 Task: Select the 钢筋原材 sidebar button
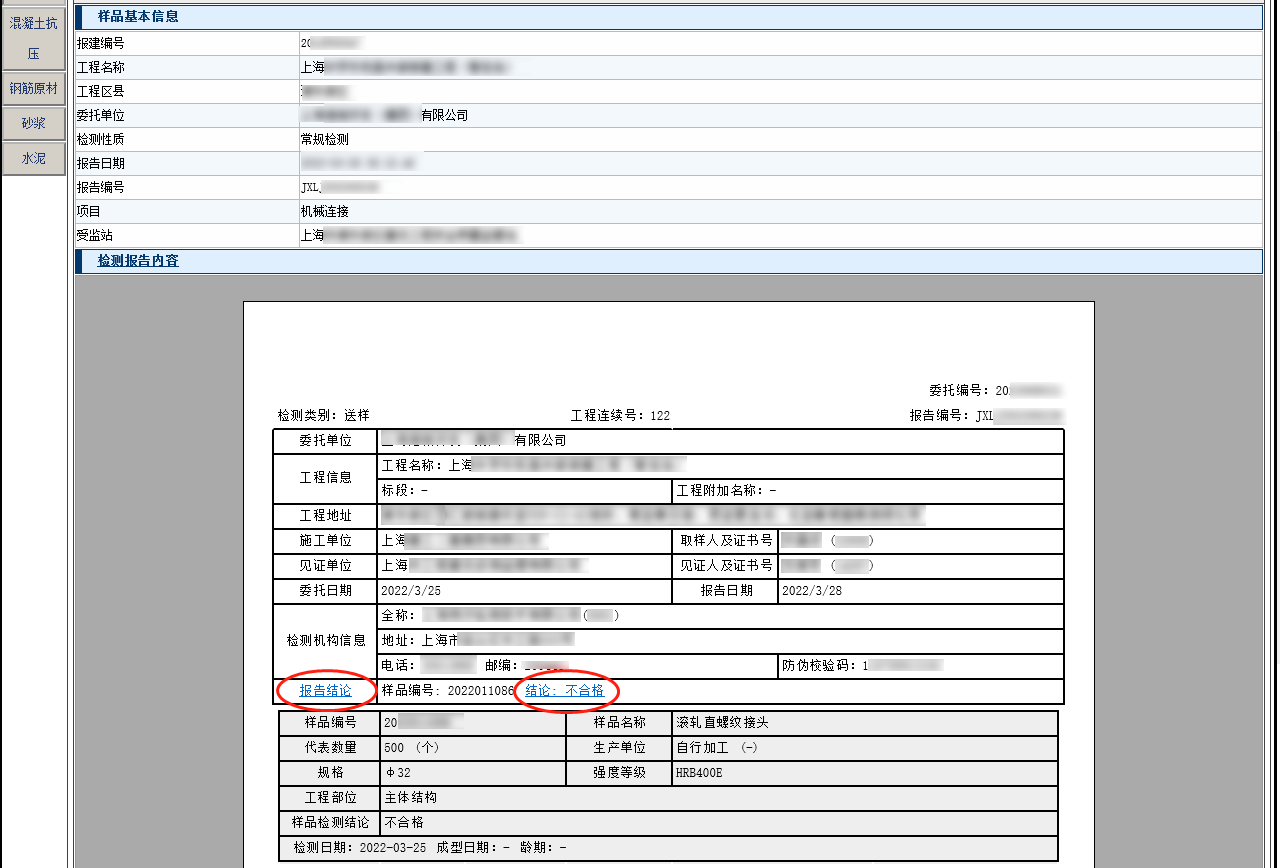[x=33, y=89]
